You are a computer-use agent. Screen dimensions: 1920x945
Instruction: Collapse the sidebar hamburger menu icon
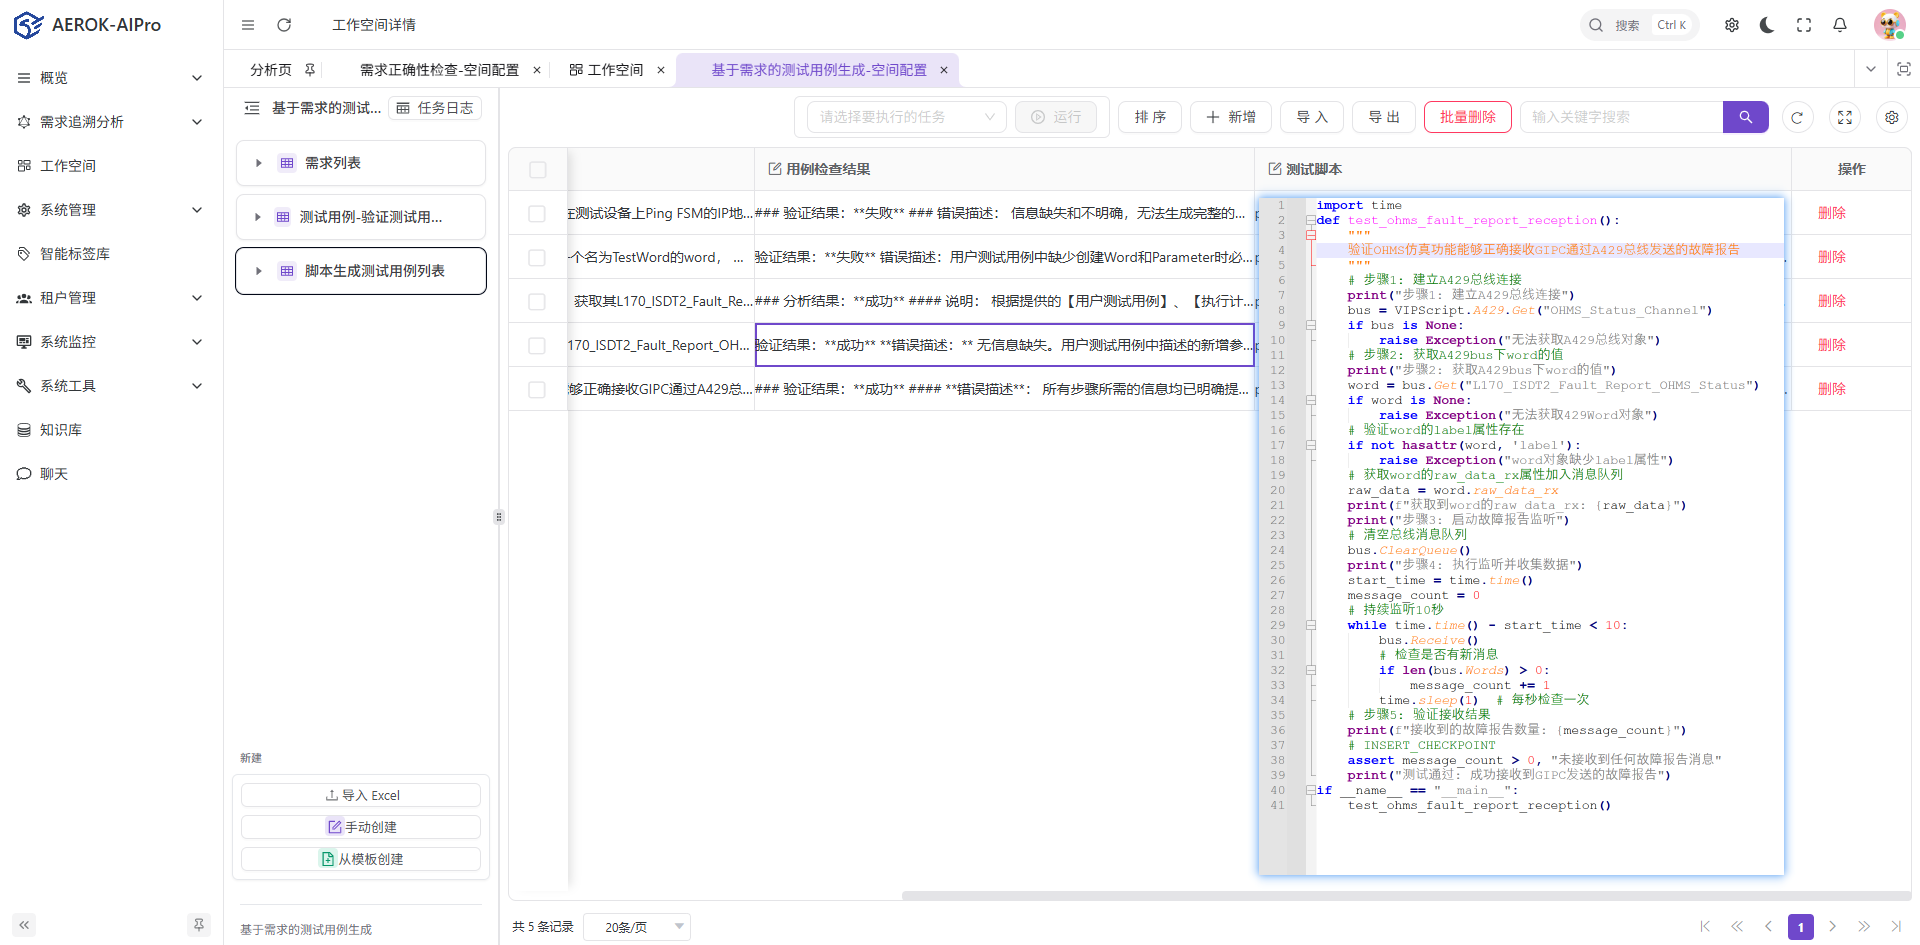click(248, 25)
